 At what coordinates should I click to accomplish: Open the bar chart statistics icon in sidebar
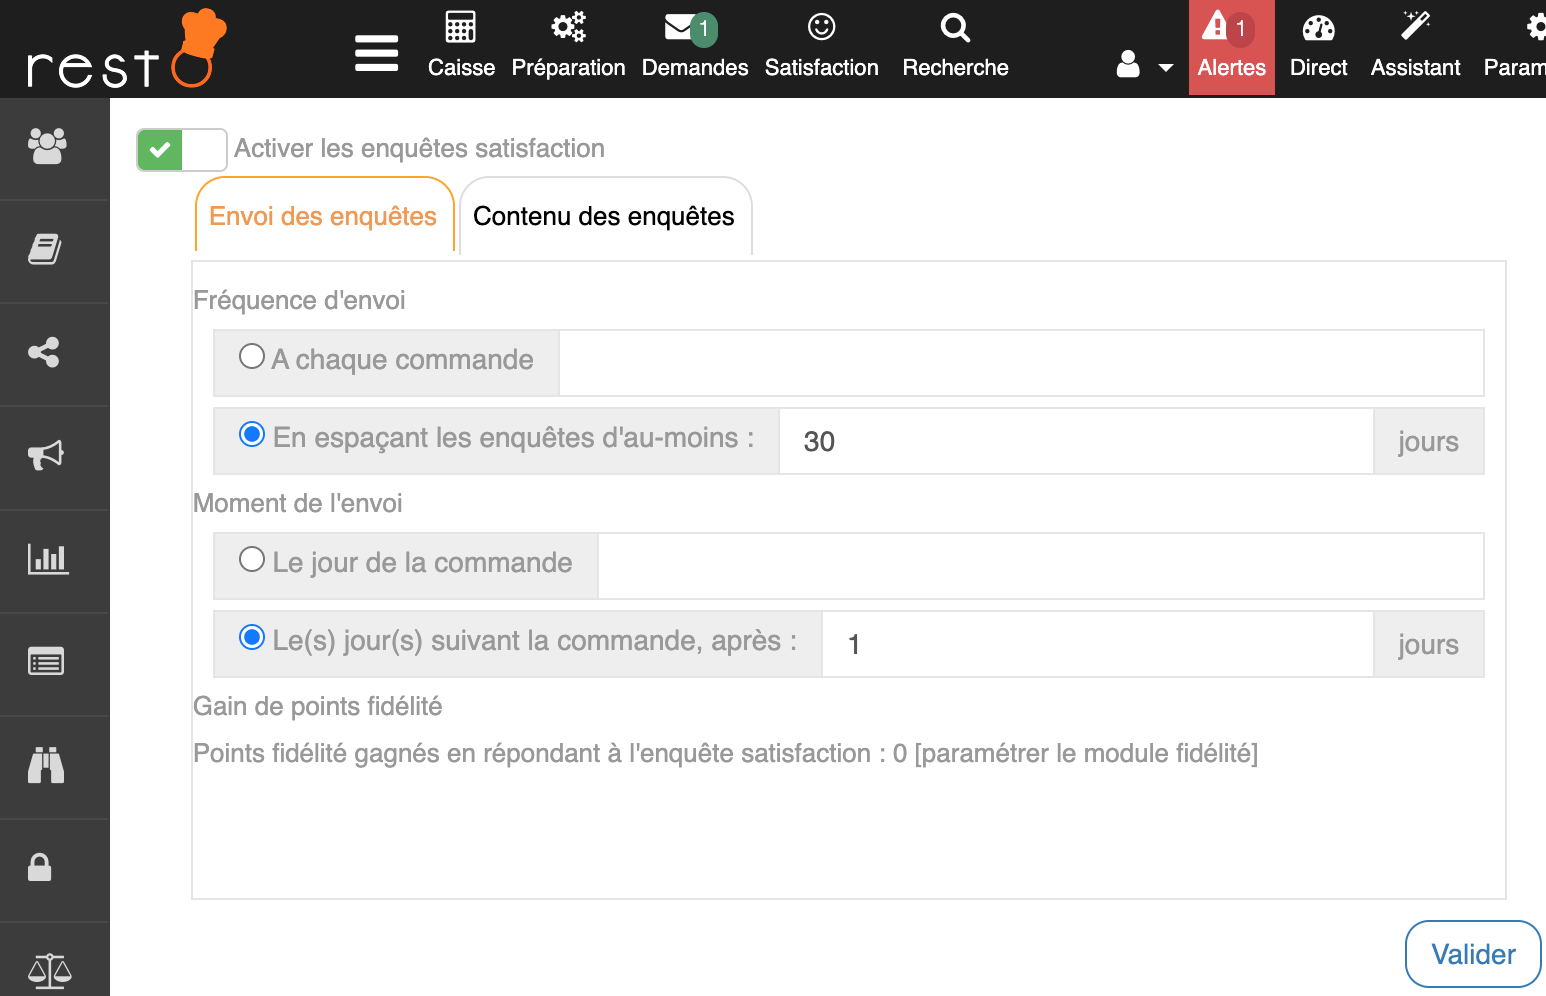pyautogui.click(x=47, y=559)
